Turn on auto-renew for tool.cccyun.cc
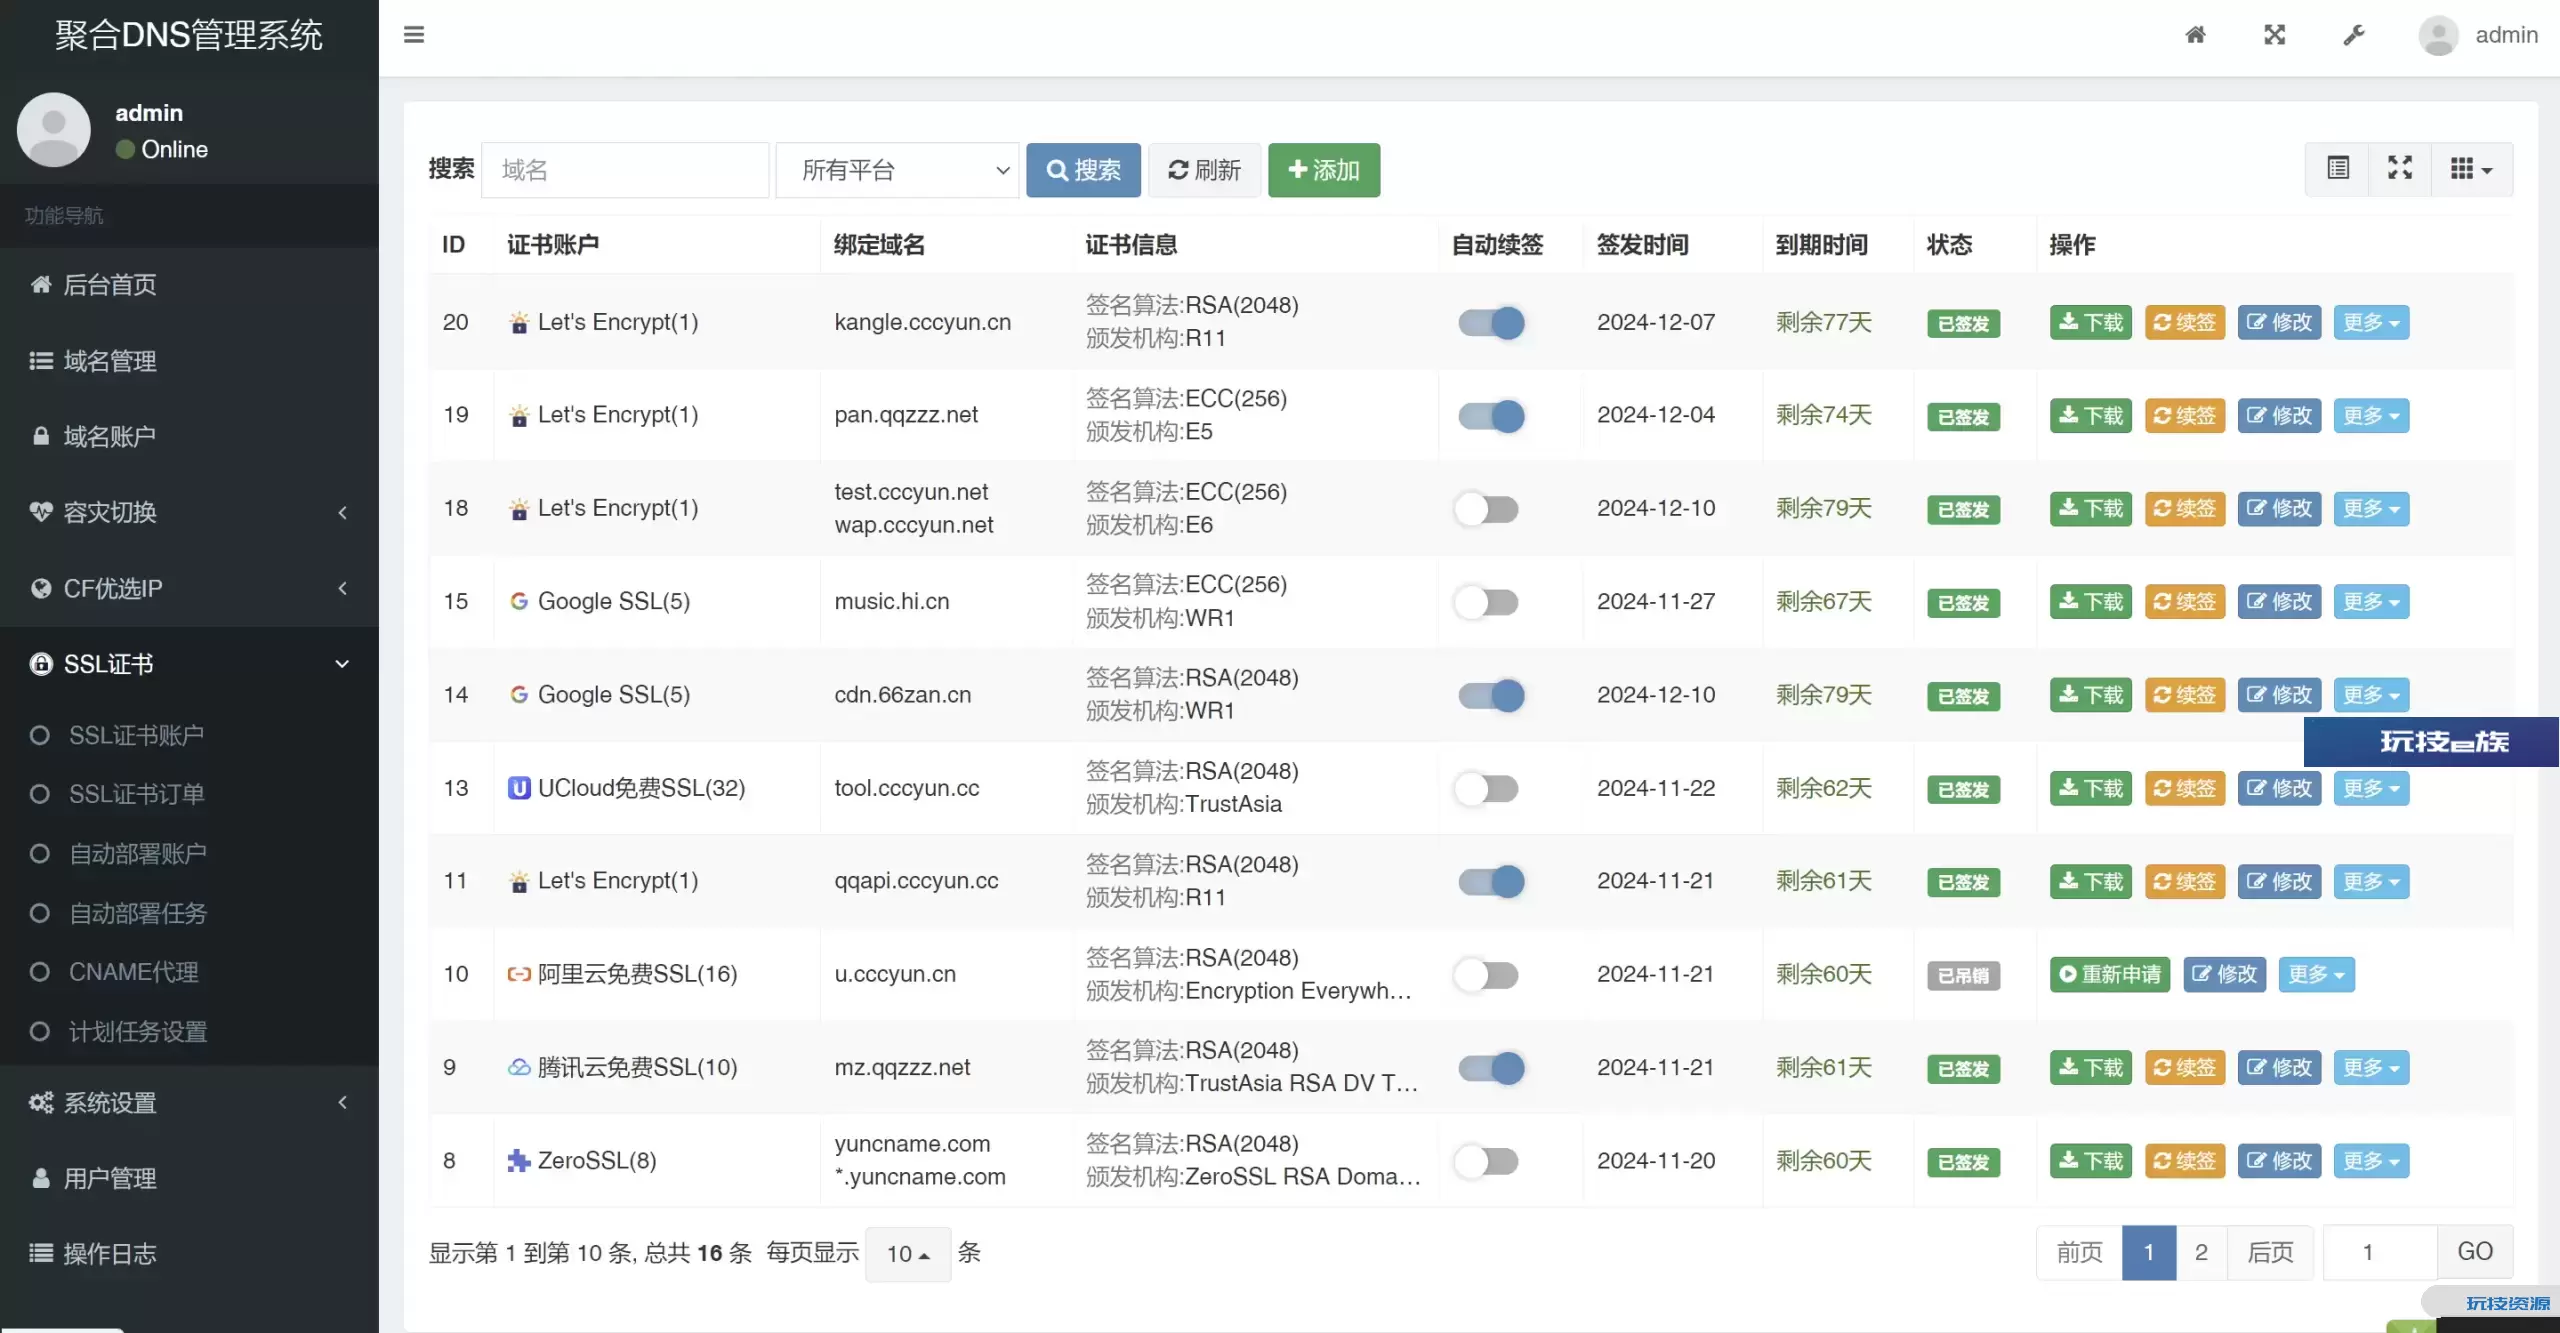Image resolution: width=2560 pixels, height=1333 pixels. click(x=1486, y=788)
